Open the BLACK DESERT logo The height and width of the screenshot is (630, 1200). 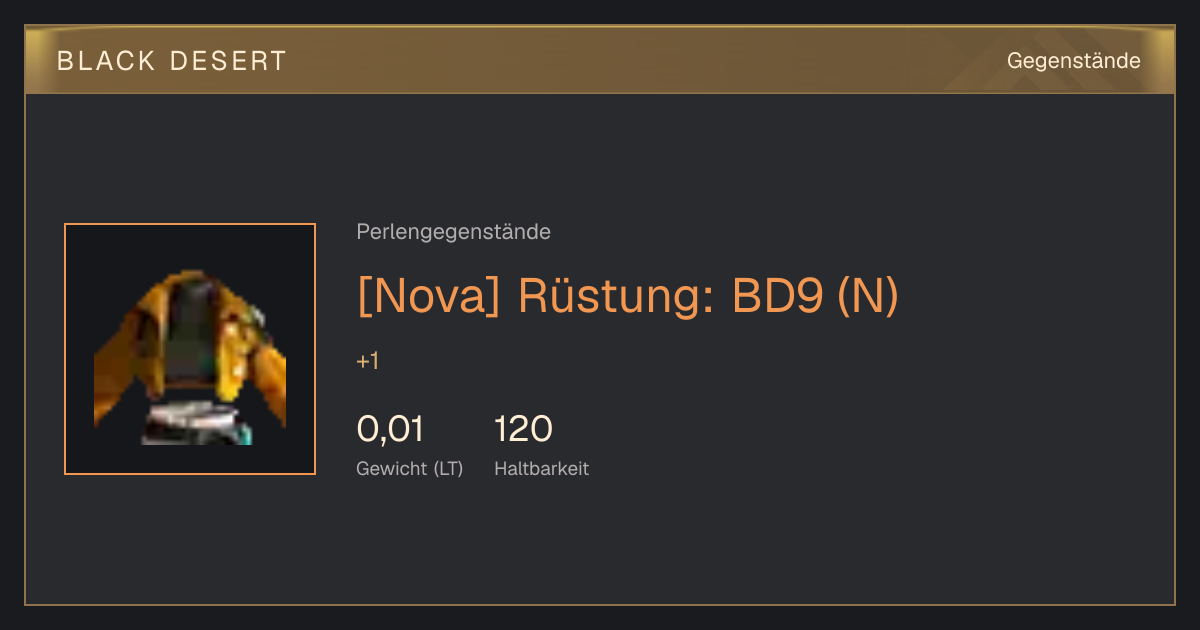172,61
